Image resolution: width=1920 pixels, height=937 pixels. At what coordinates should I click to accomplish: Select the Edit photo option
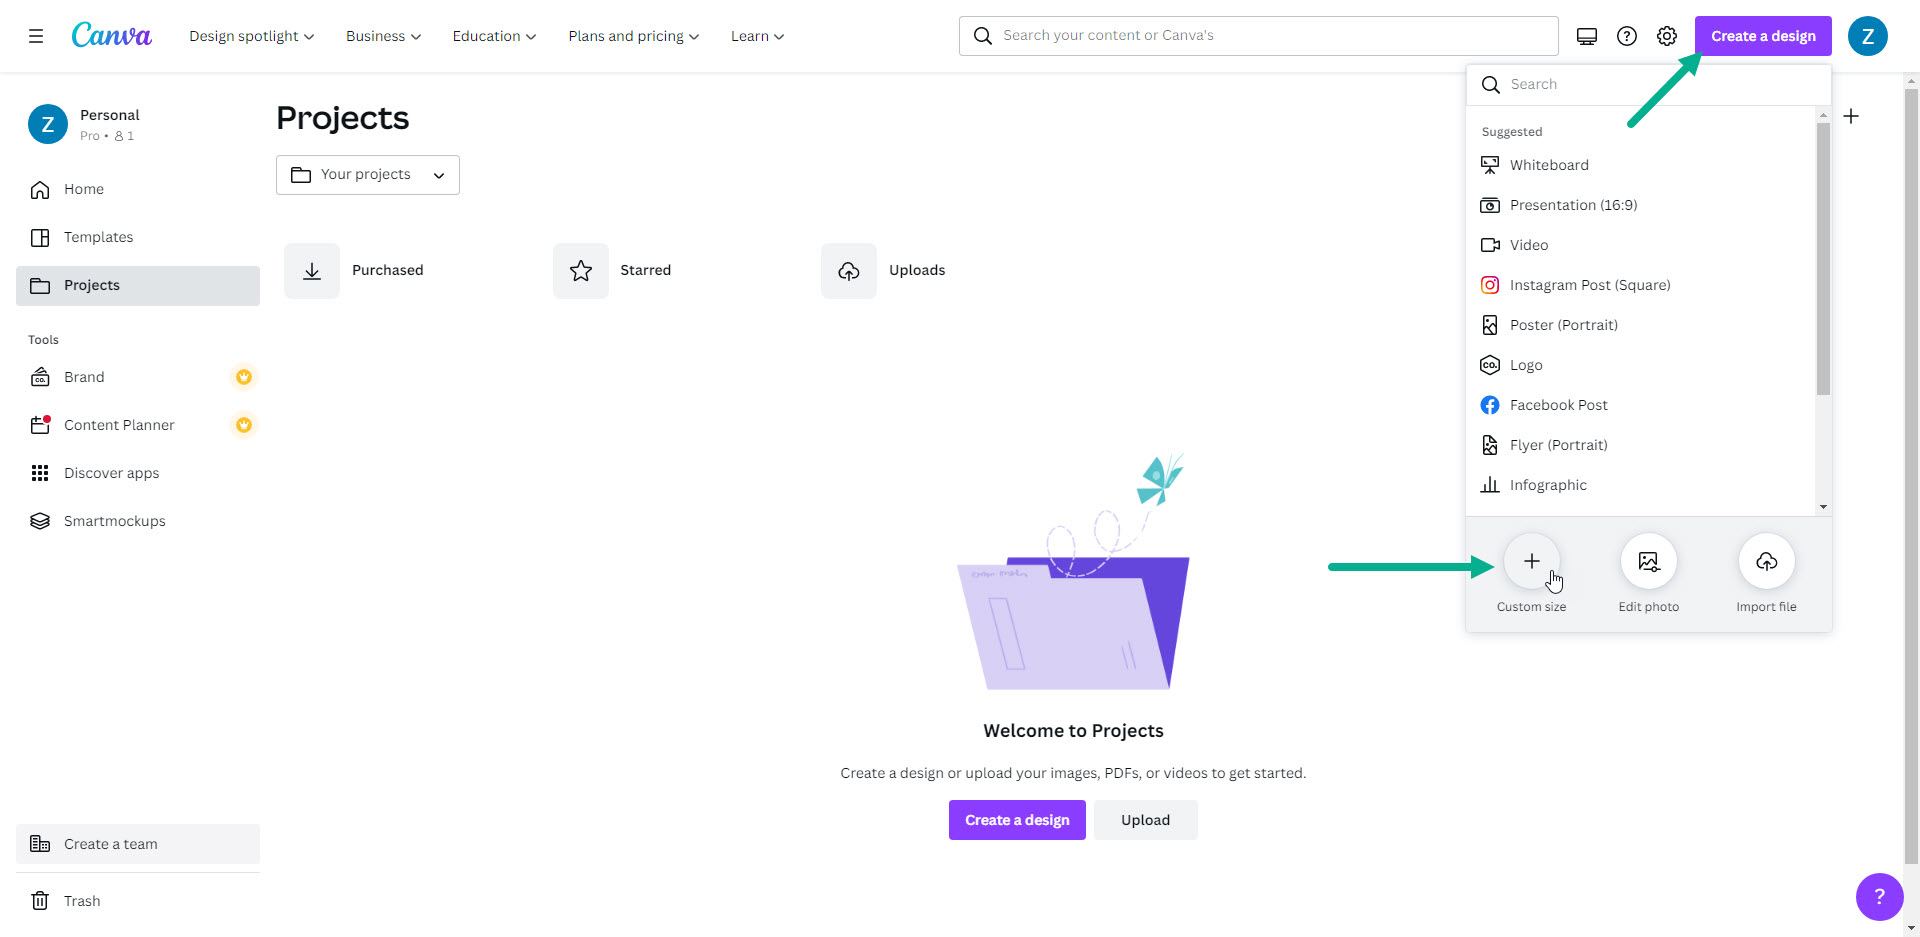click(1648, 561)
